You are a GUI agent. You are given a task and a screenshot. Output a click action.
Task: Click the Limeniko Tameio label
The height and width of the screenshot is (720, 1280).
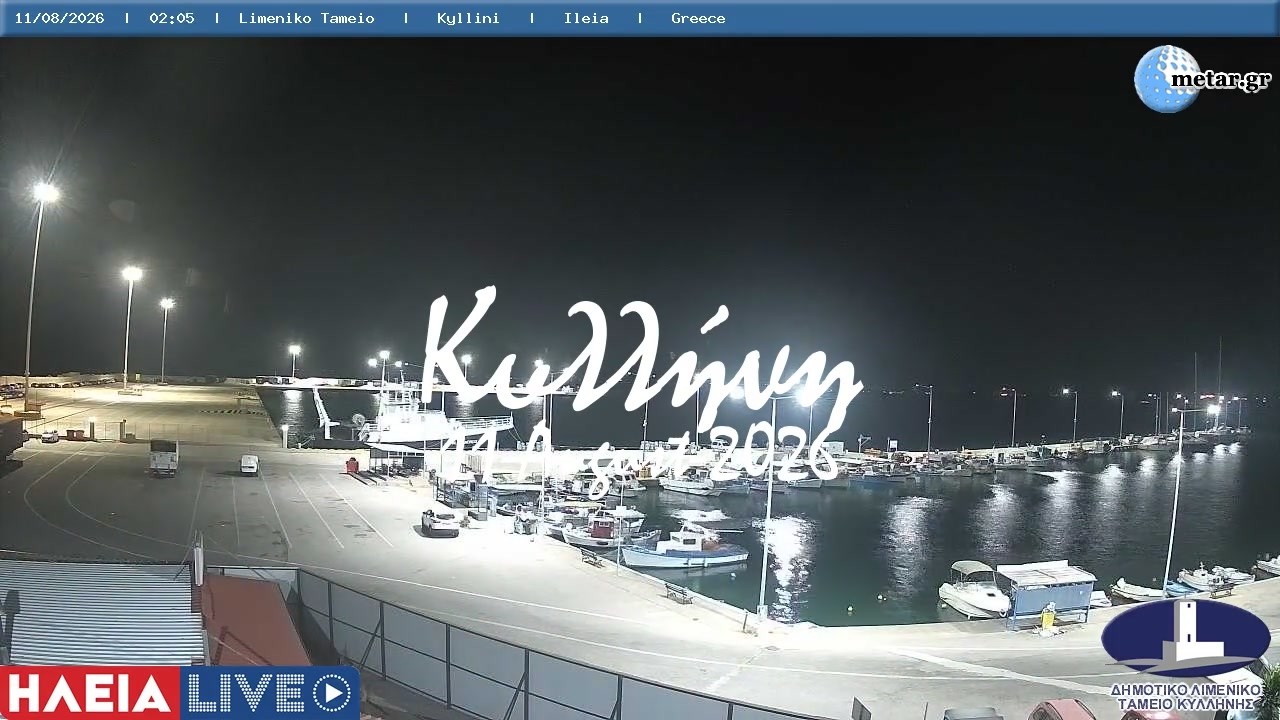point(307,18)
